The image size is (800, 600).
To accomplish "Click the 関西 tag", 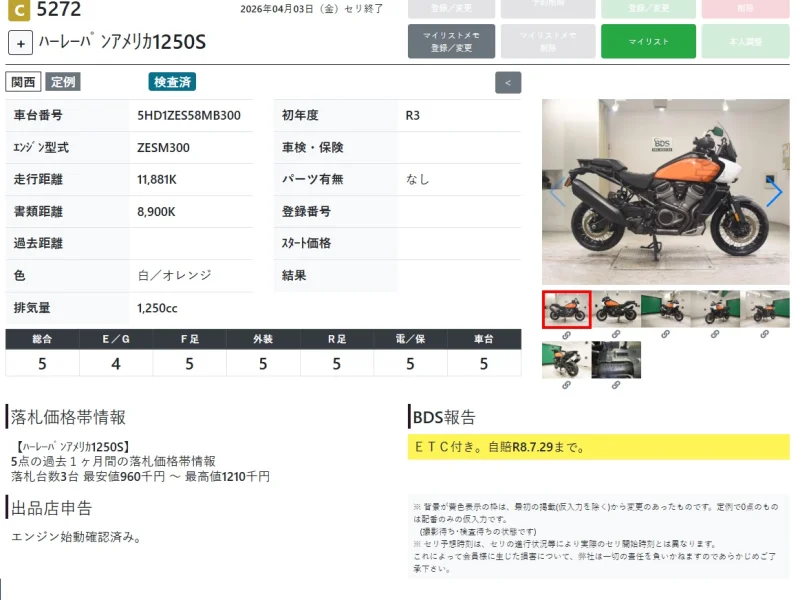I will coord(23,82).
